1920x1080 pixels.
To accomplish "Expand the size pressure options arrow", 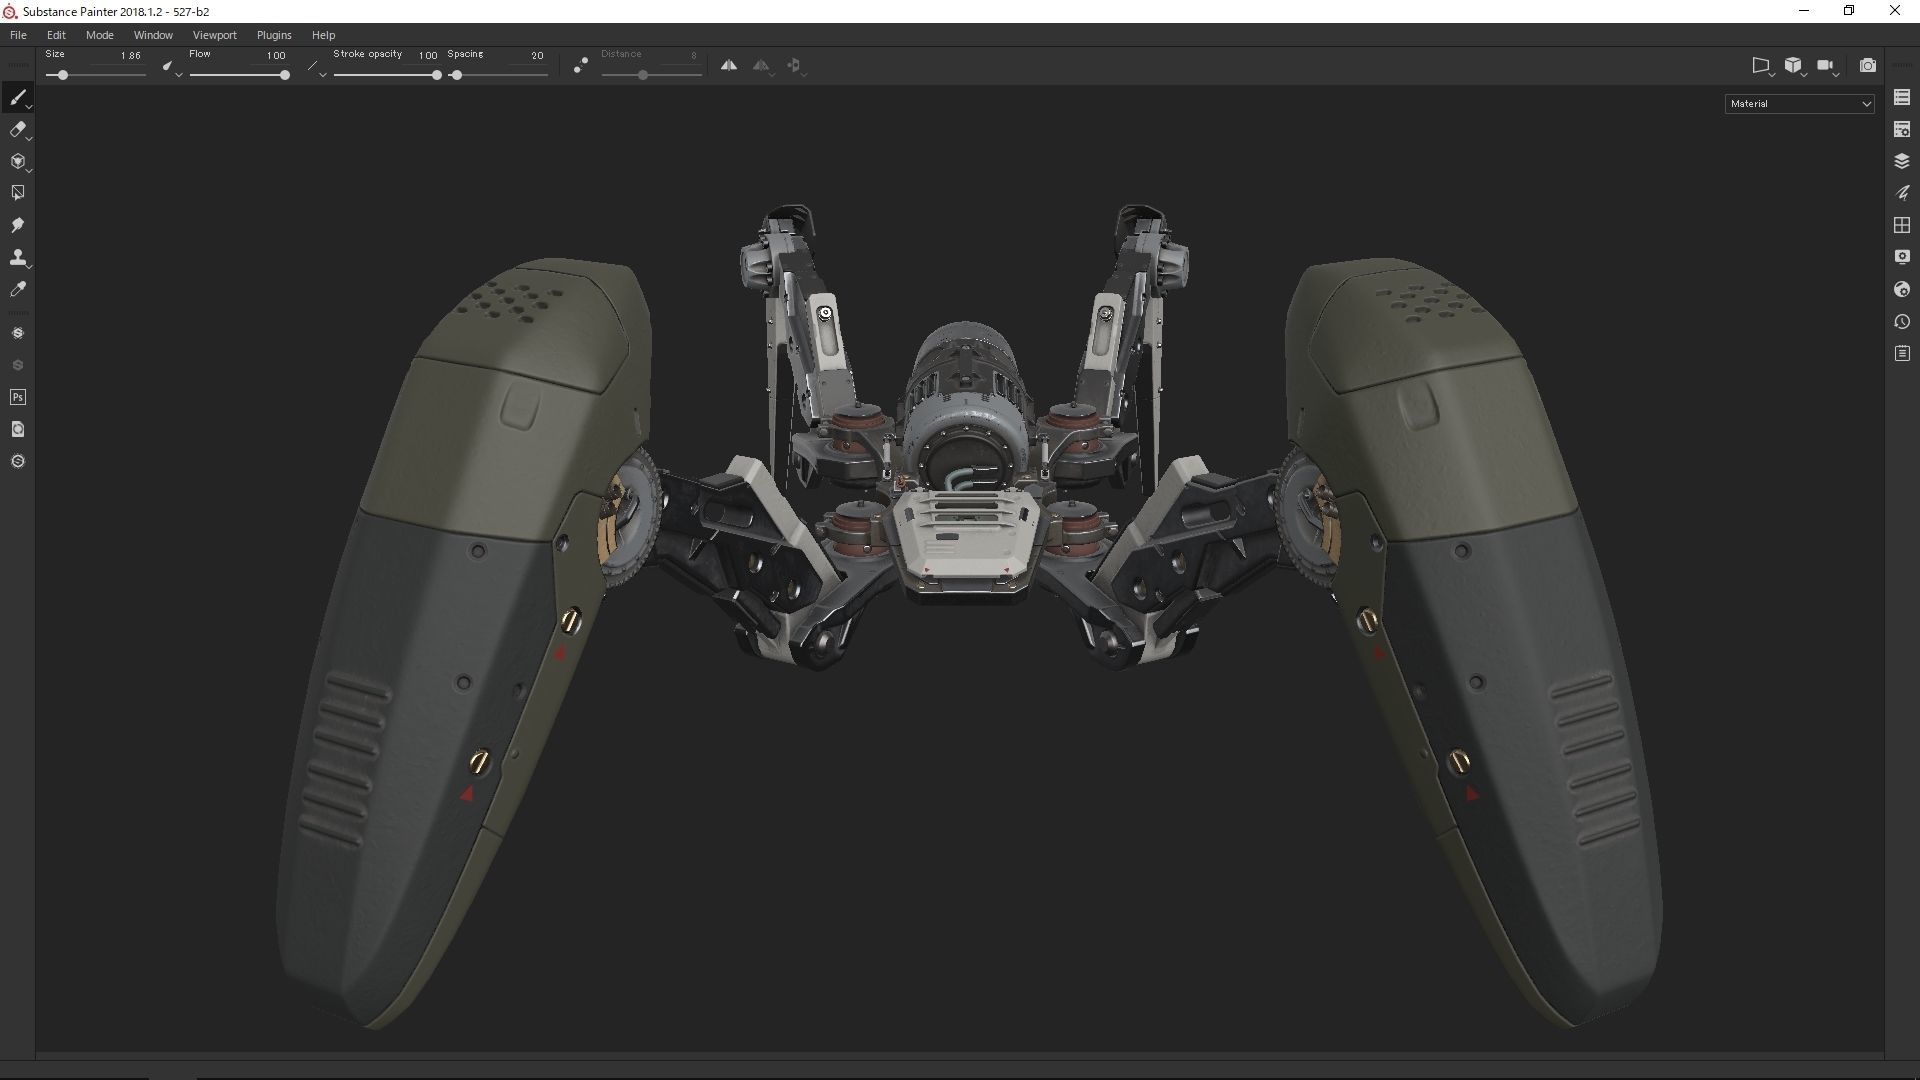I will pos(178,74).
